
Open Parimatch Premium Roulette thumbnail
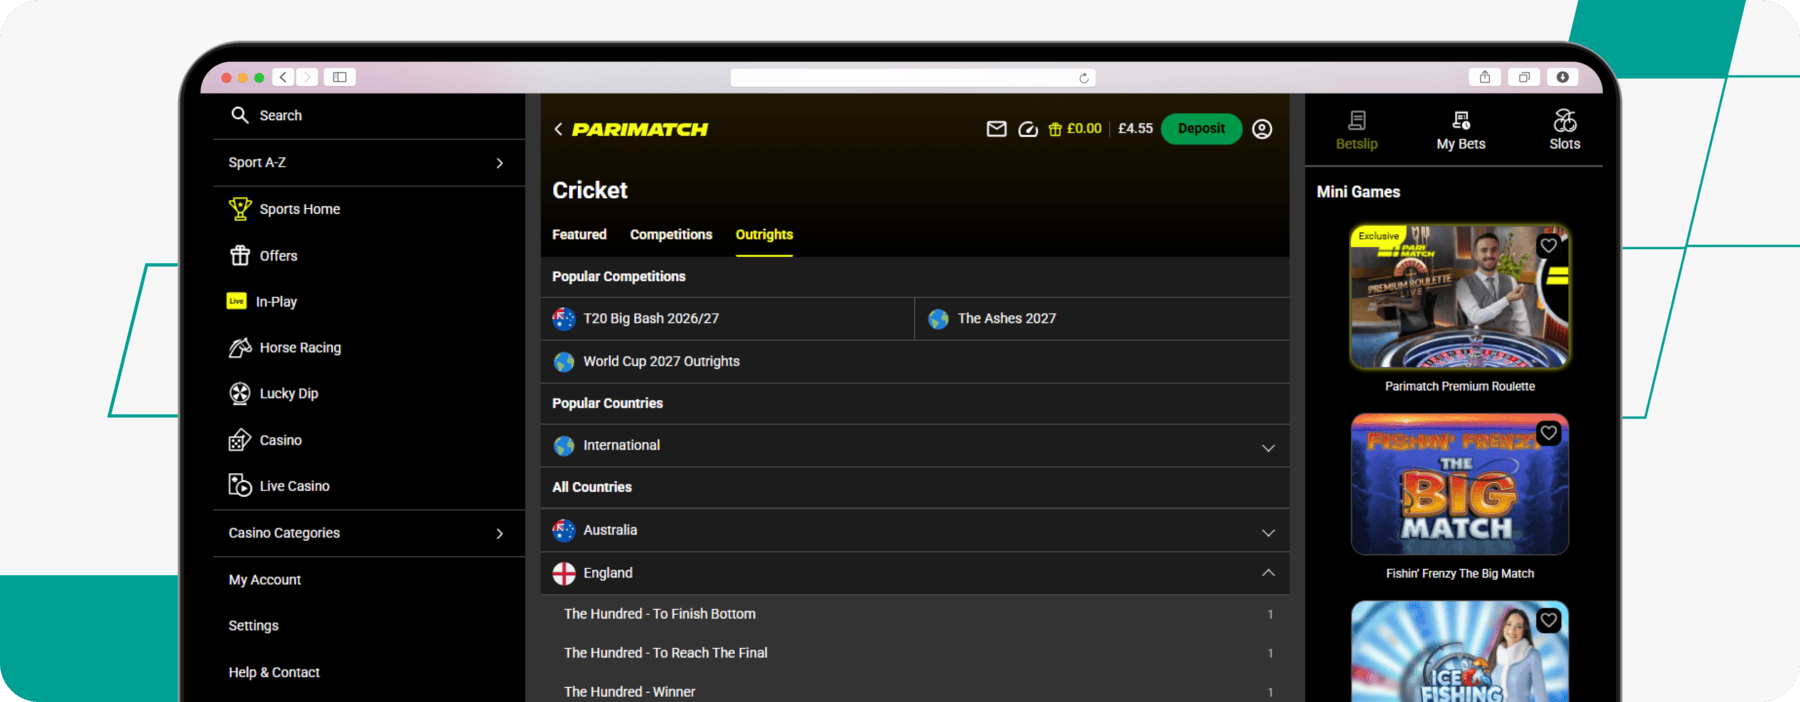tap(1460, 297)
